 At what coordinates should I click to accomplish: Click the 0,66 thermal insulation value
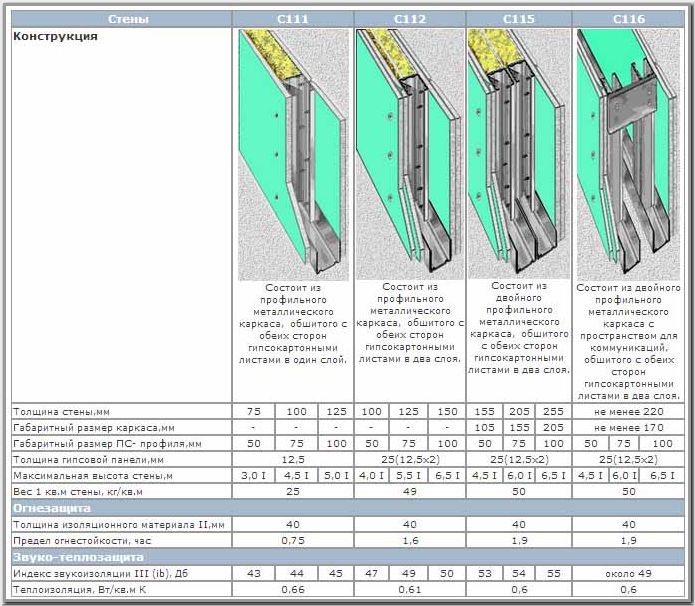293,588
